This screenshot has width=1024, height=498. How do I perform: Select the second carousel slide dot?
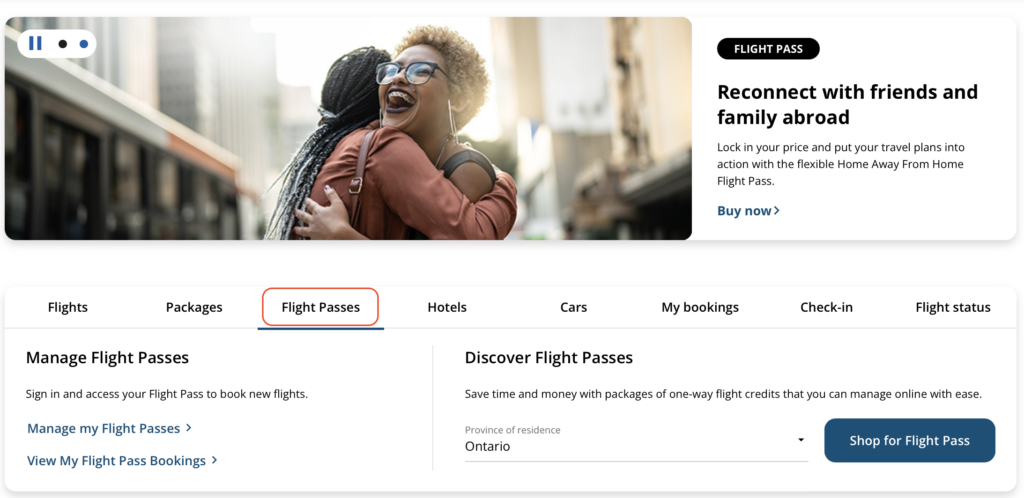[x=84, y=44]
